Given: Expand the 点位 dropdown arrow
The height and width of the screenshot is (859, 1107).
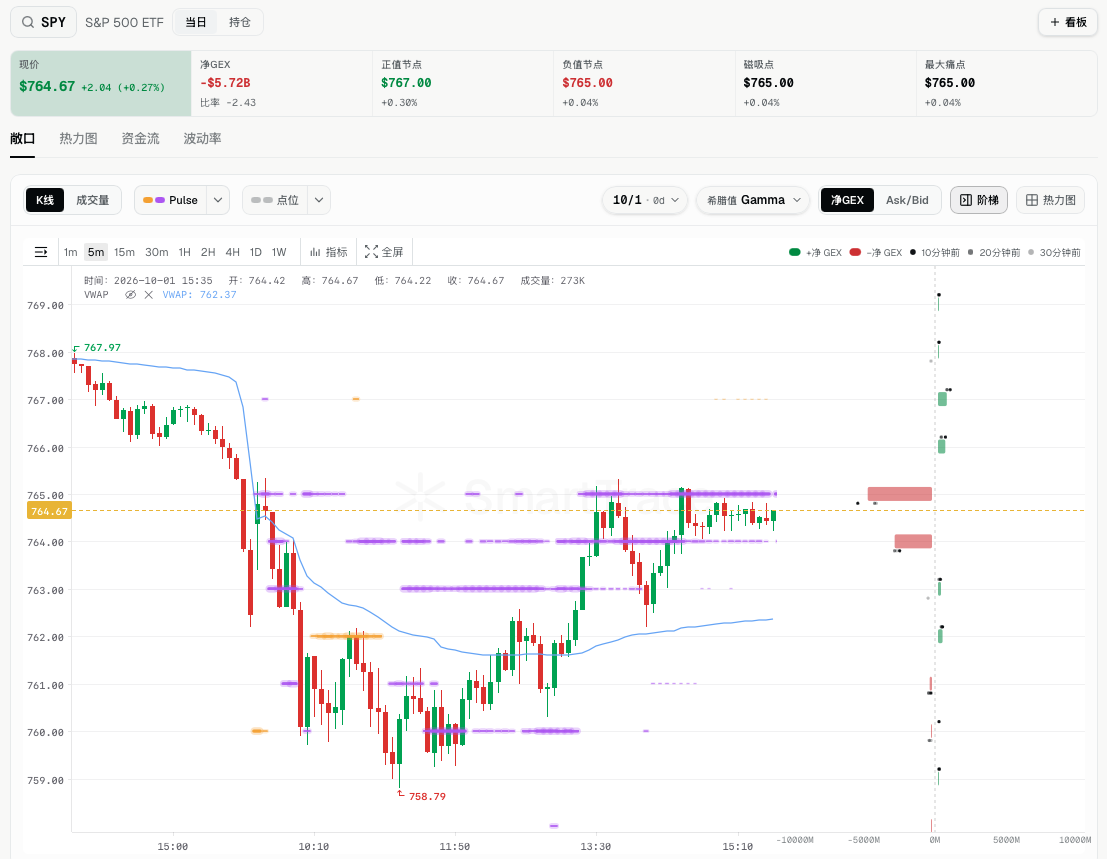Looking at the screenshot, I should (319, 200).
